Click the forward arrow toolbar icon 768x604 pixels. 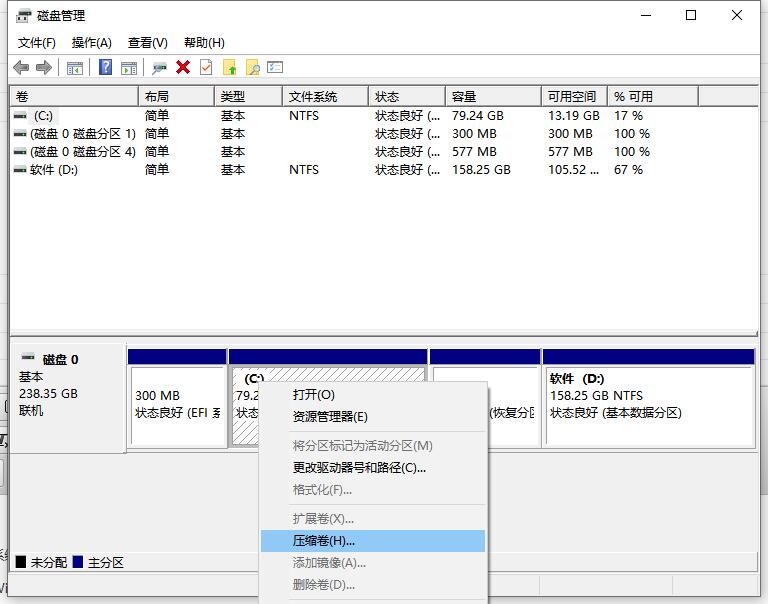pos(44,67)
